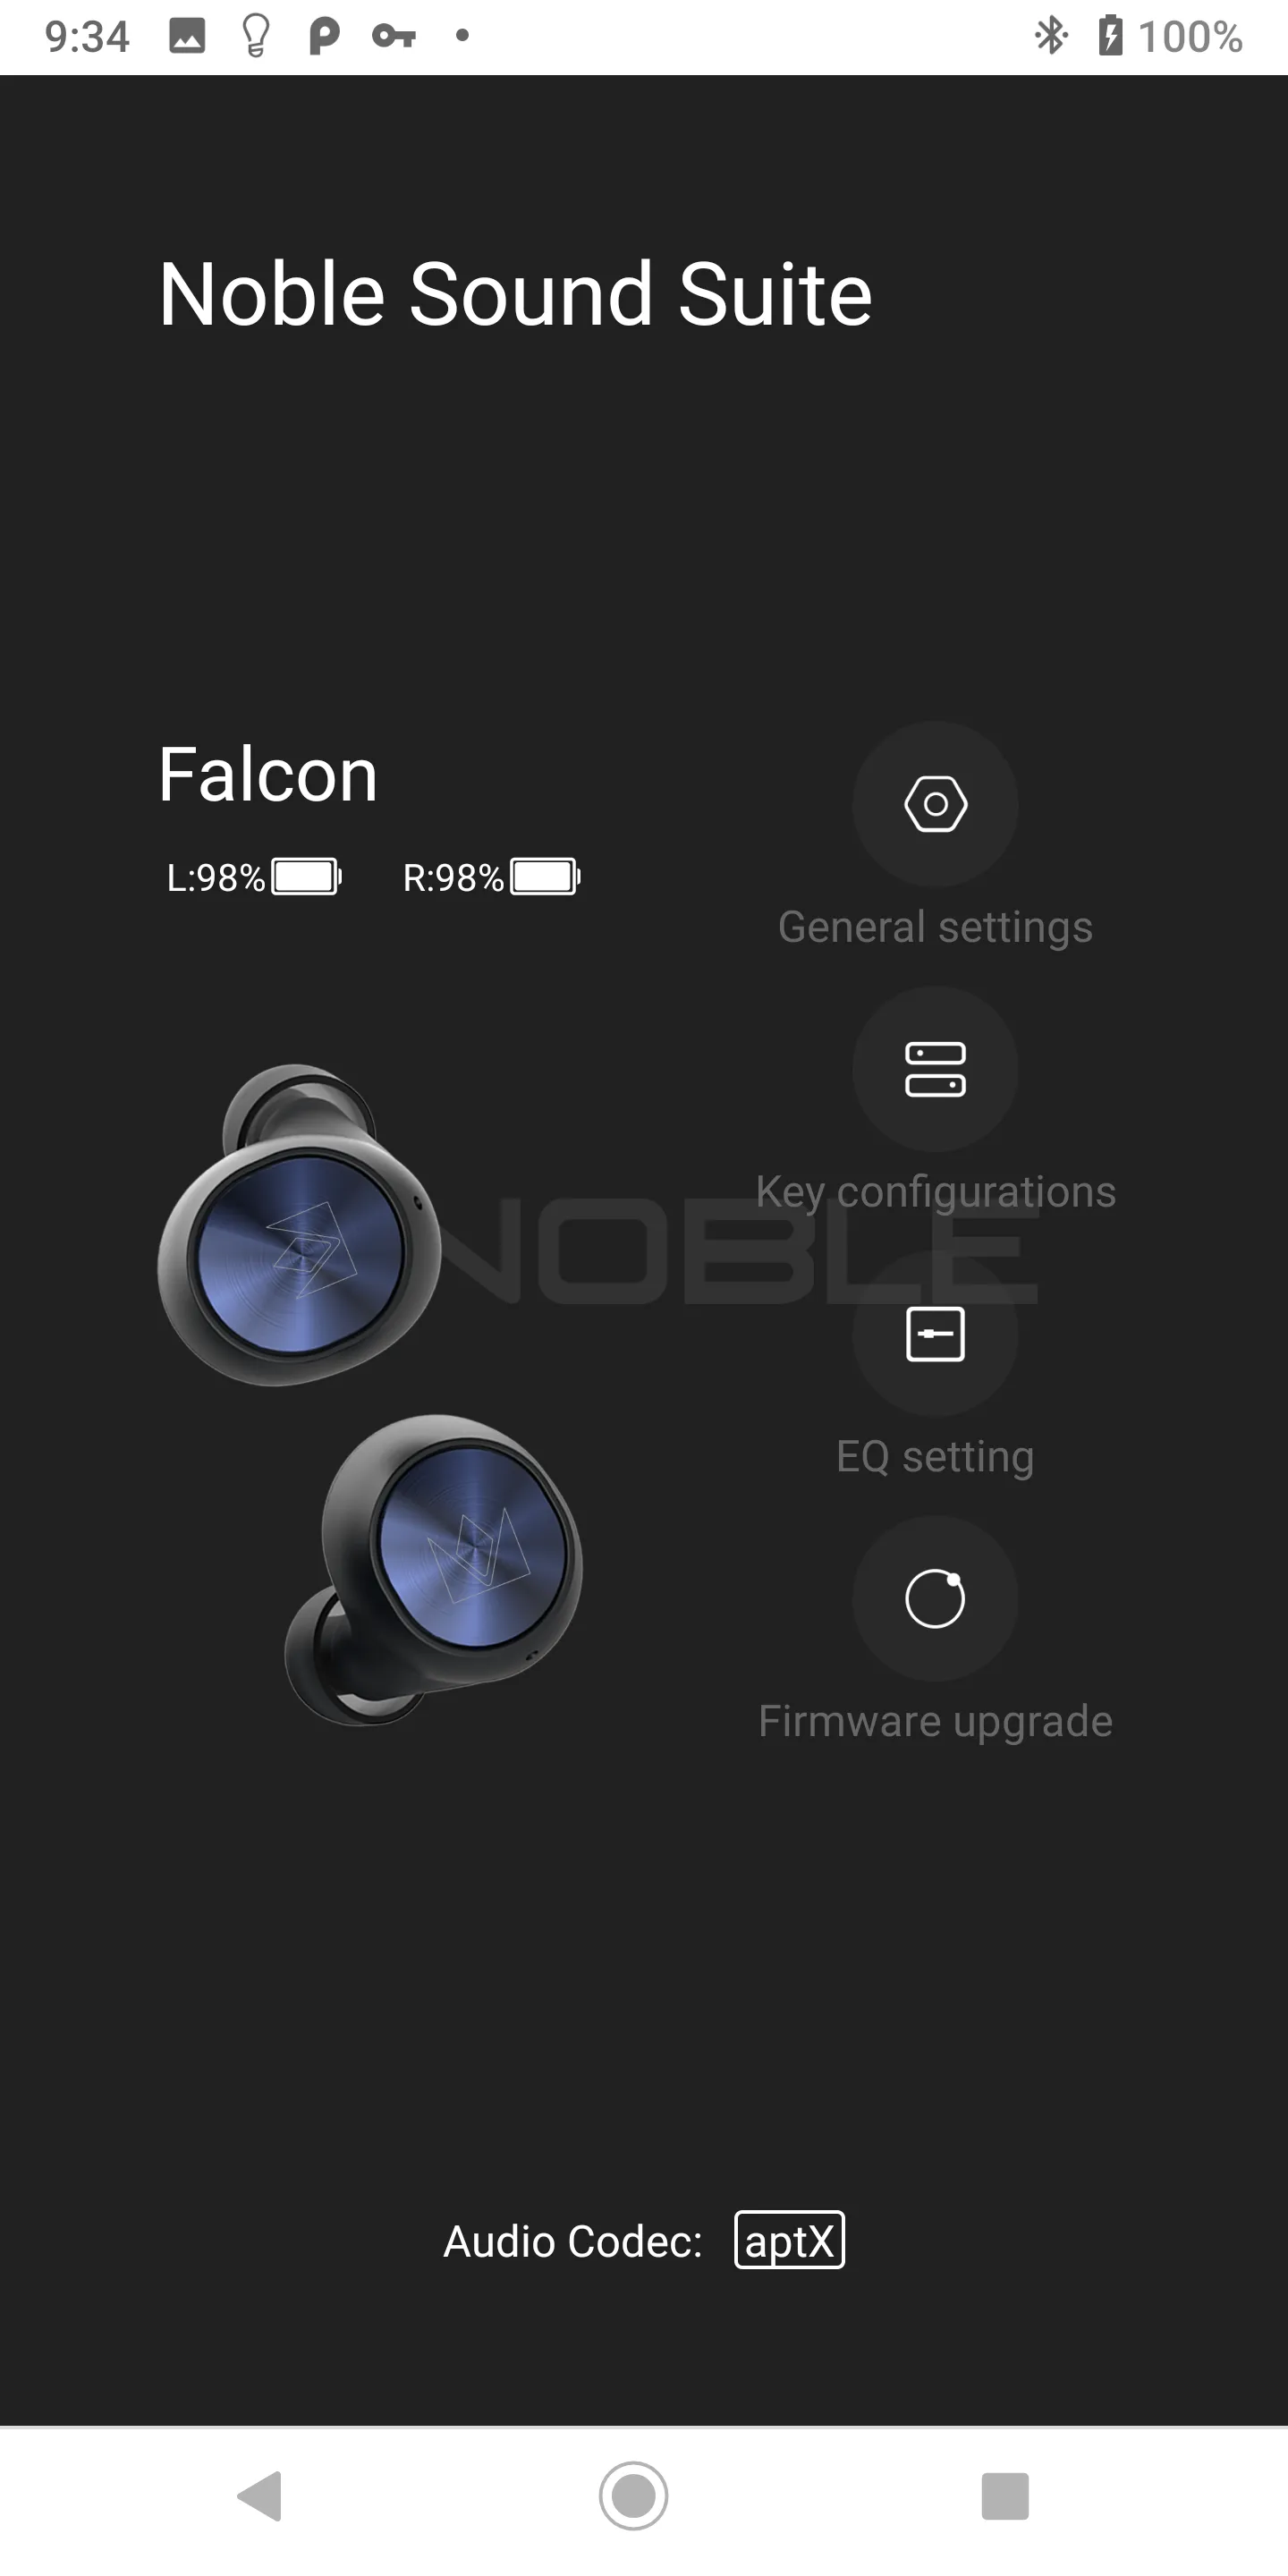The width and height of the screenshot is (1288, 2576).
Task: Open General settings hexagon icon
Action: coord(935,804)
